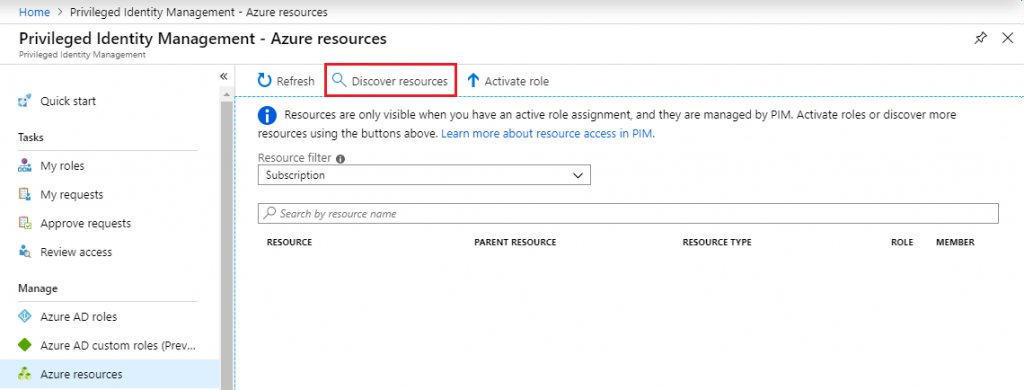
Task: Pin this blade with pushpin icon
Action: pos(980,39)
